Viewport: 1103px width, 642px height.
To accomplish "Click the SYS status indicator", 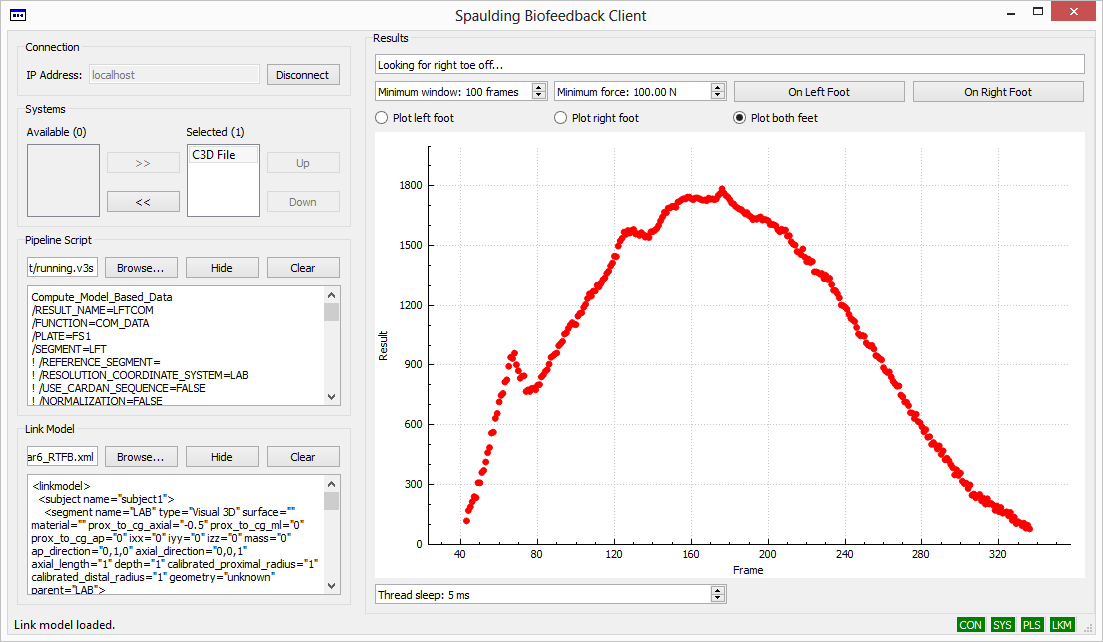I will pyautogui.click(x=1002, y=624).
